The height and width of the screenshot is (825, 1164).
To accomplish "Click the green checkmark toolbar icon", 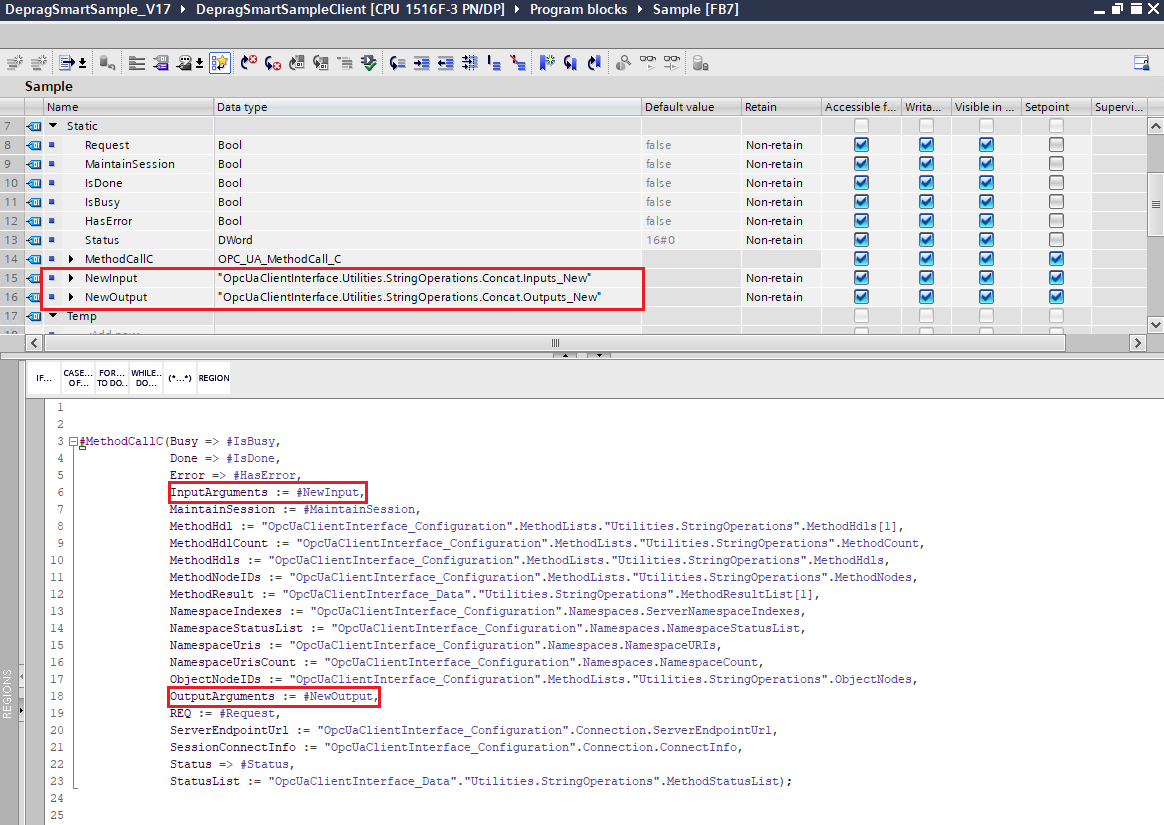I will [369, 63].
